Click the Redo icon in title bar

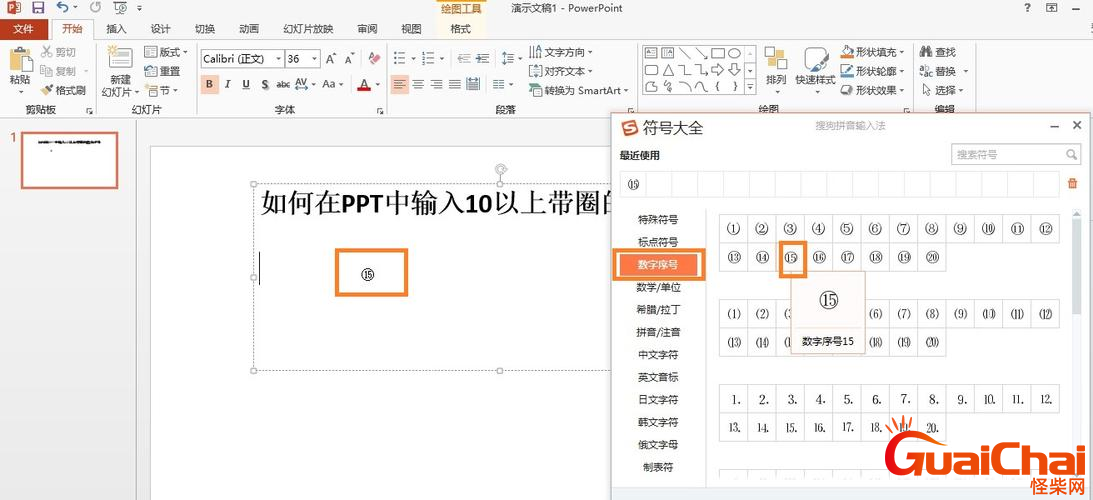pyautogui.click(x=95, y=8)
